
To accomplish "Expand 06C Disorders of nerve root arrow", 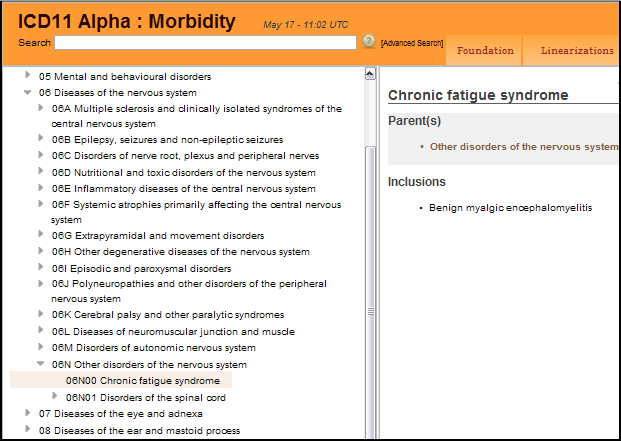I will click(x=41, y=154).
